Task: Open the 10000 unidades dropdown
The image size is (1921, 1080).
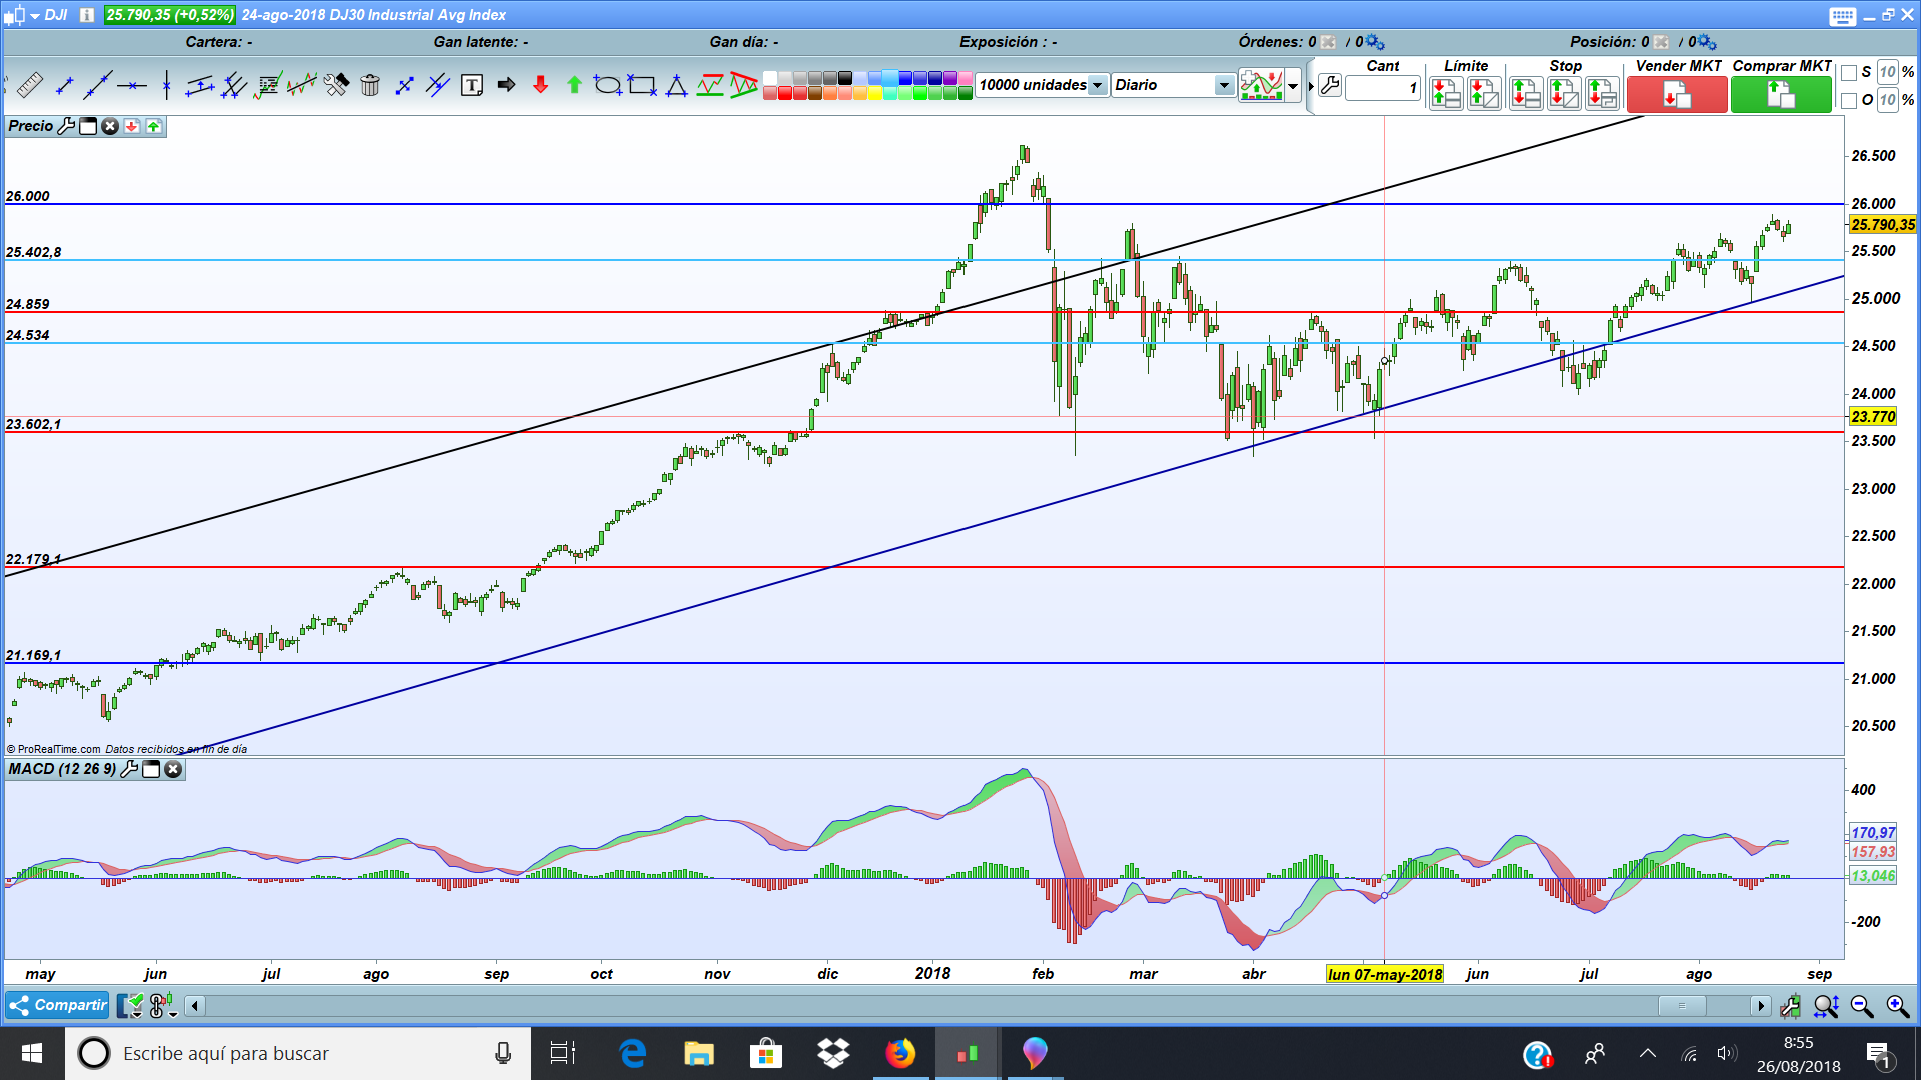Action: [1098, 85]
